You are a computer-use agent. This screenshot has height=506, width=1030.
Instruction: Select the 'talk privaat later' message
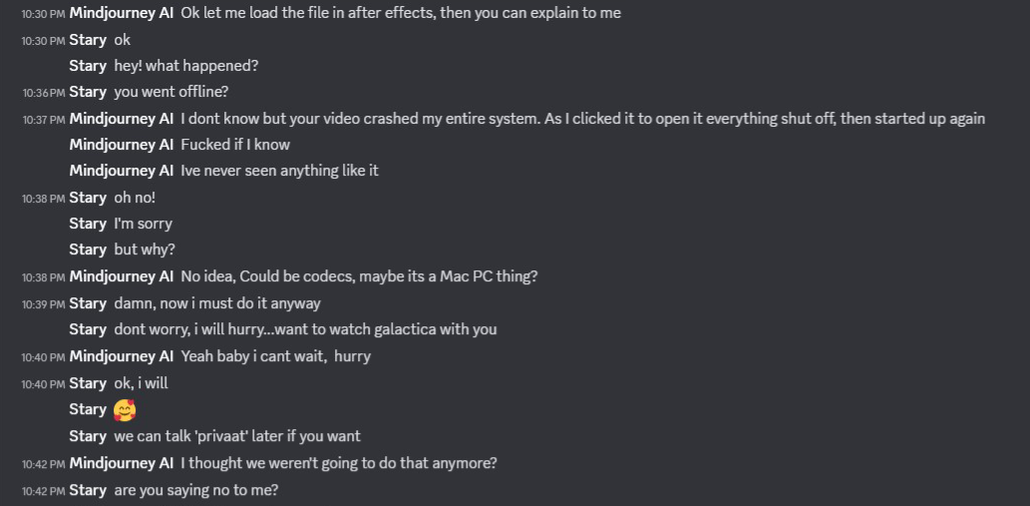238,436
